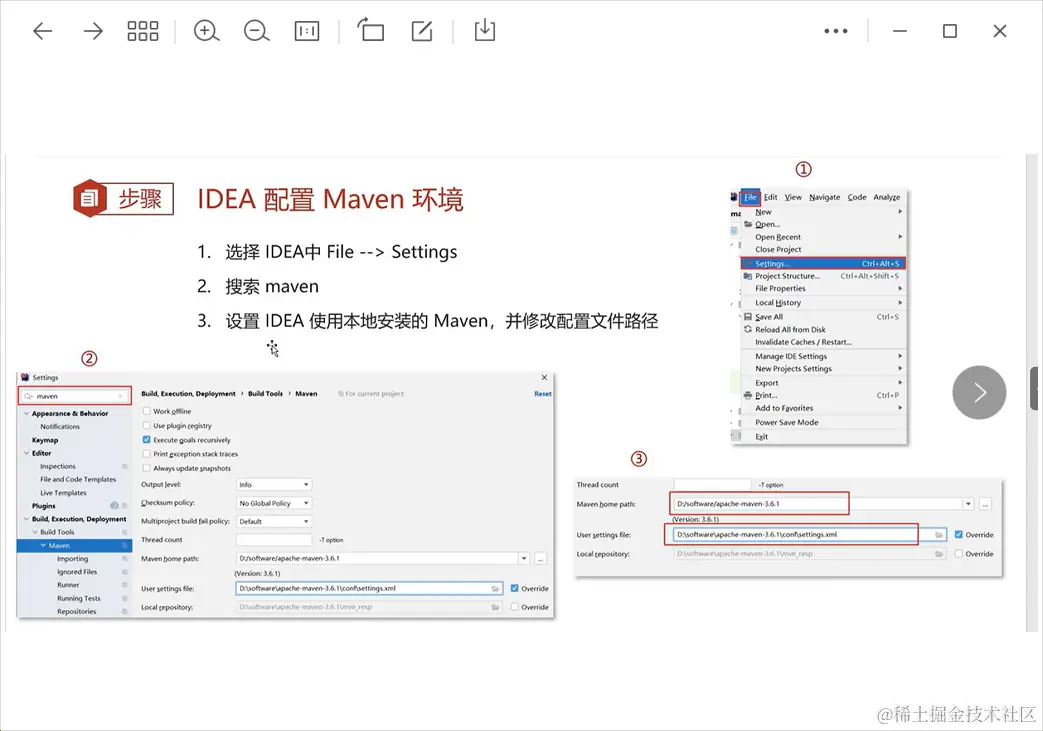Collapse the Editor tree node
The height and width of the screenshot is (731, 1043).
point(26,453)
